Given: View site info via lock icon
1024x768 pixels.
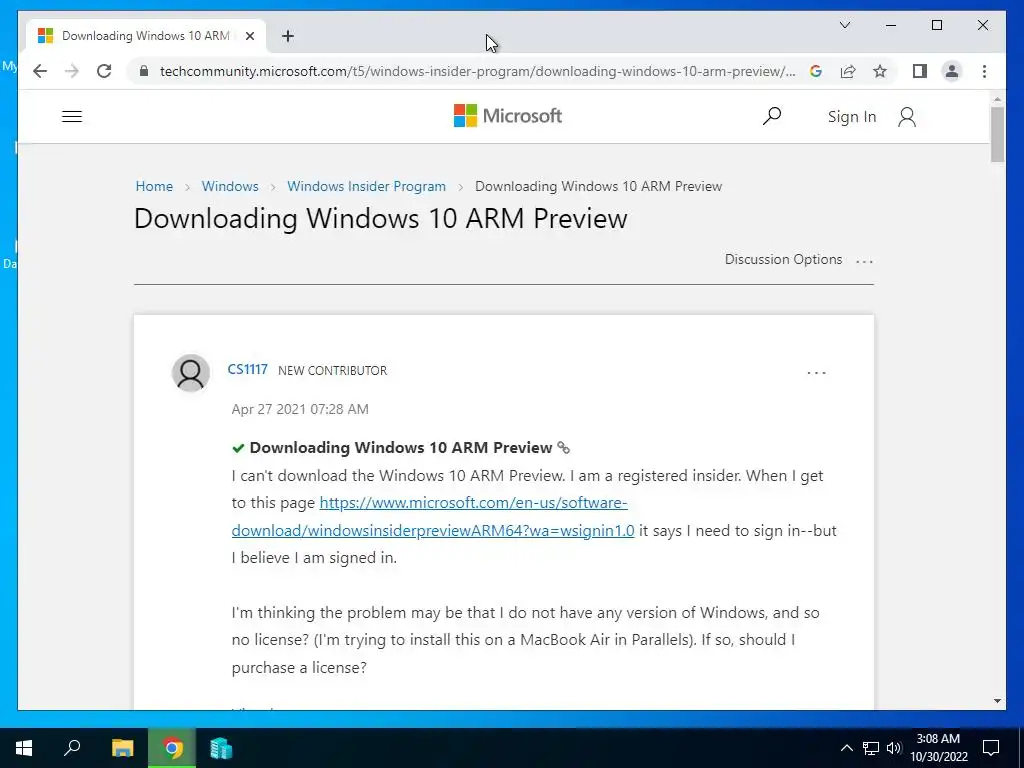Looking at the screenshot, I should click(x=144, y=71).
